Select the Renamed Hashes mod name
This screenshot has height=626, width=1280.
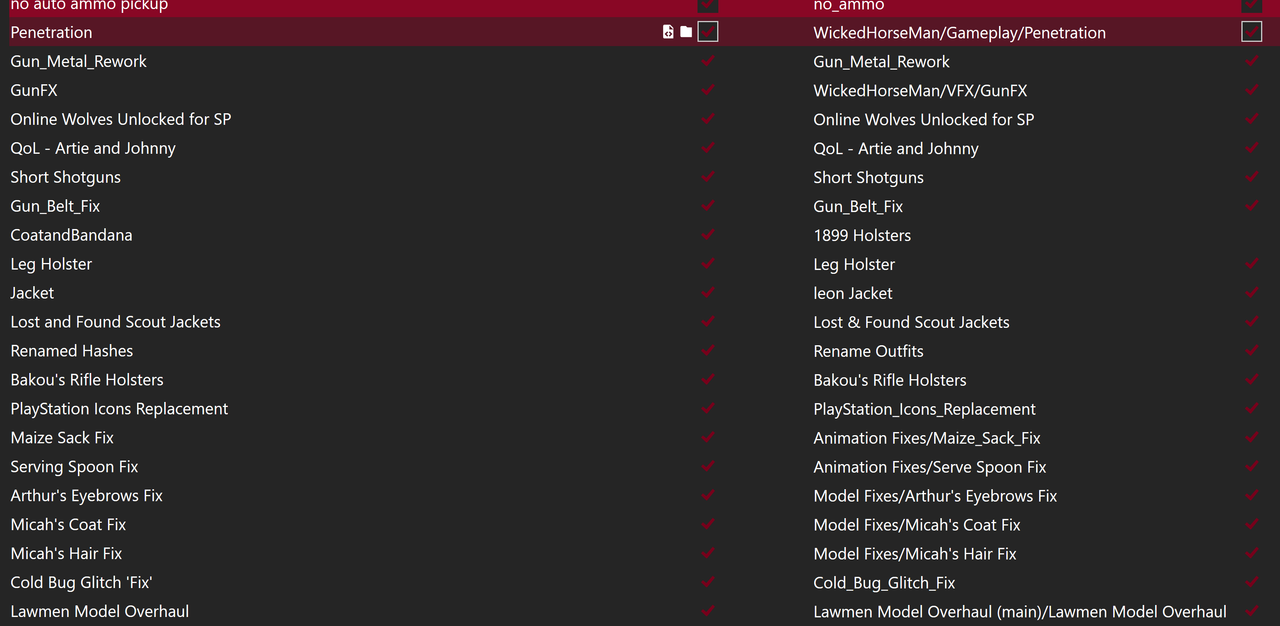tap(71, 351)
